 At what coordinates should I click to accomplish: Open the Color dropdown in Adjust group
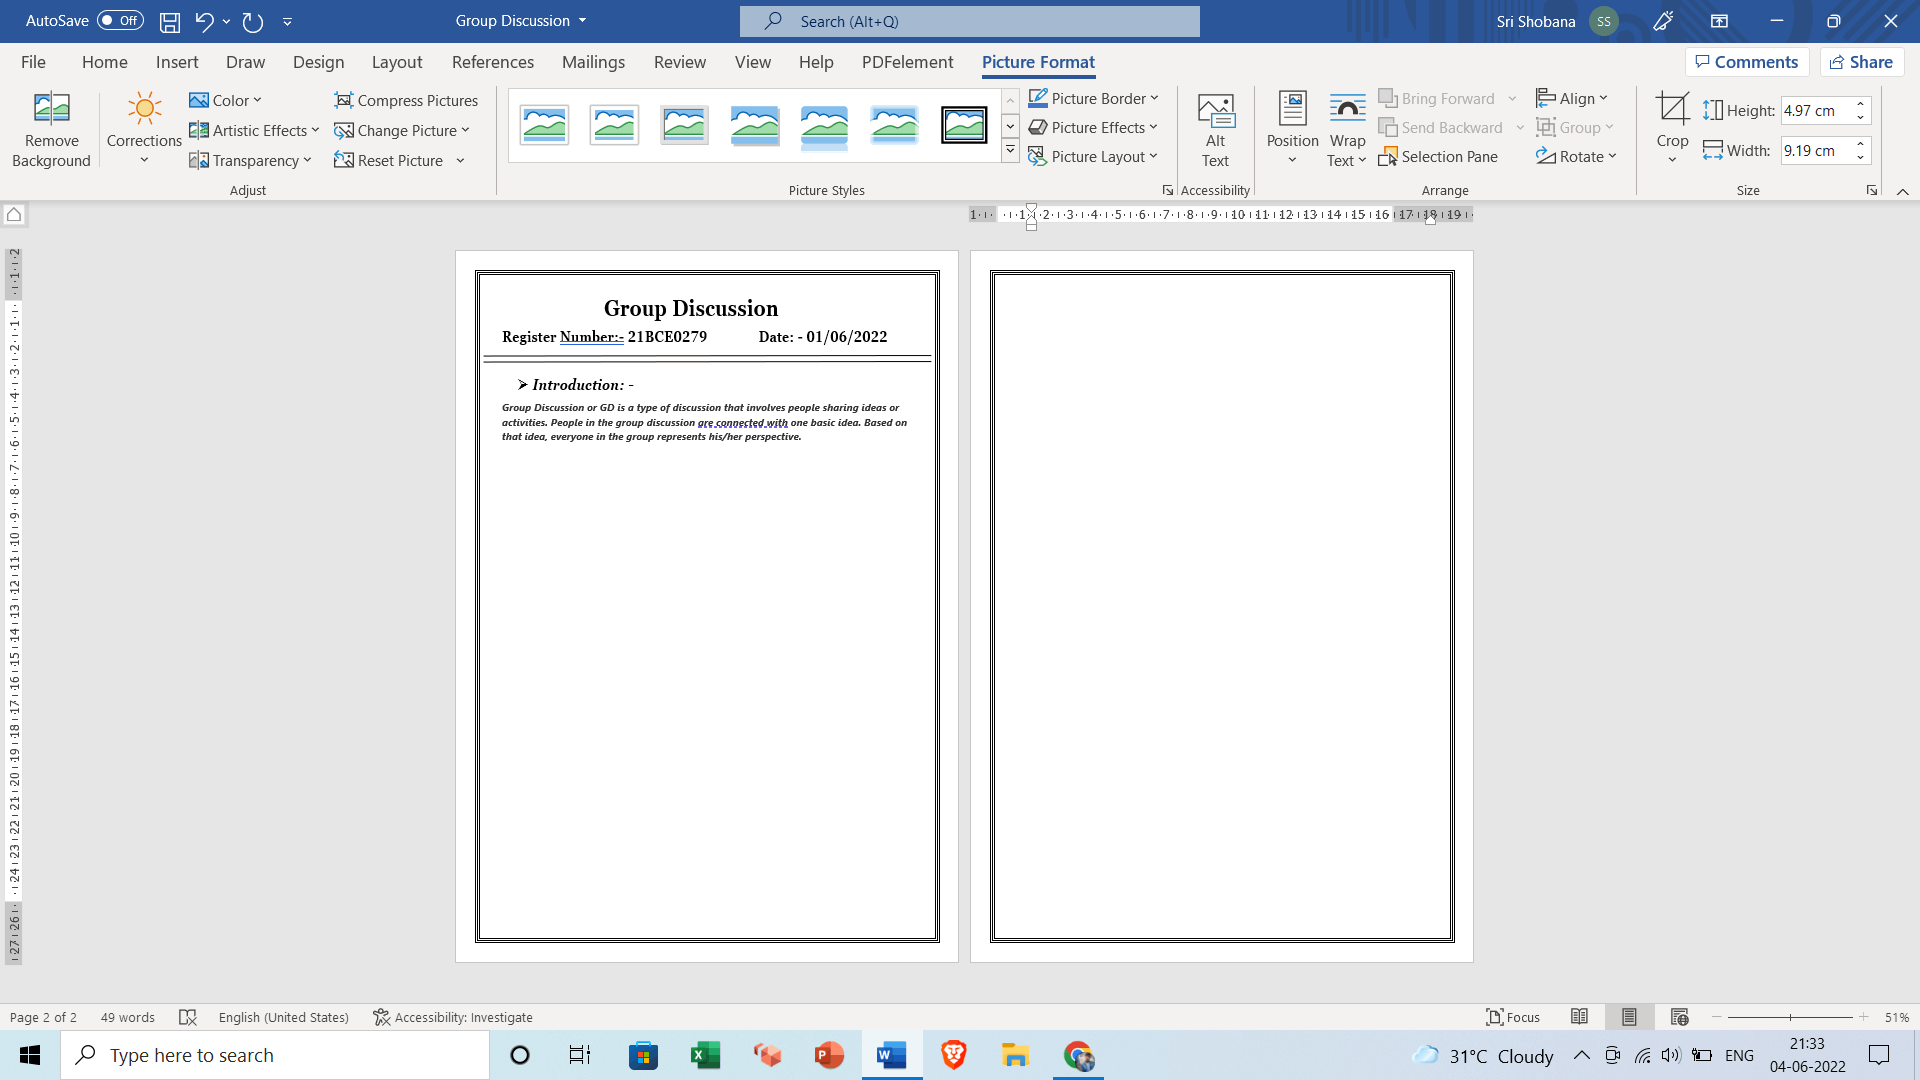[226, 100]
